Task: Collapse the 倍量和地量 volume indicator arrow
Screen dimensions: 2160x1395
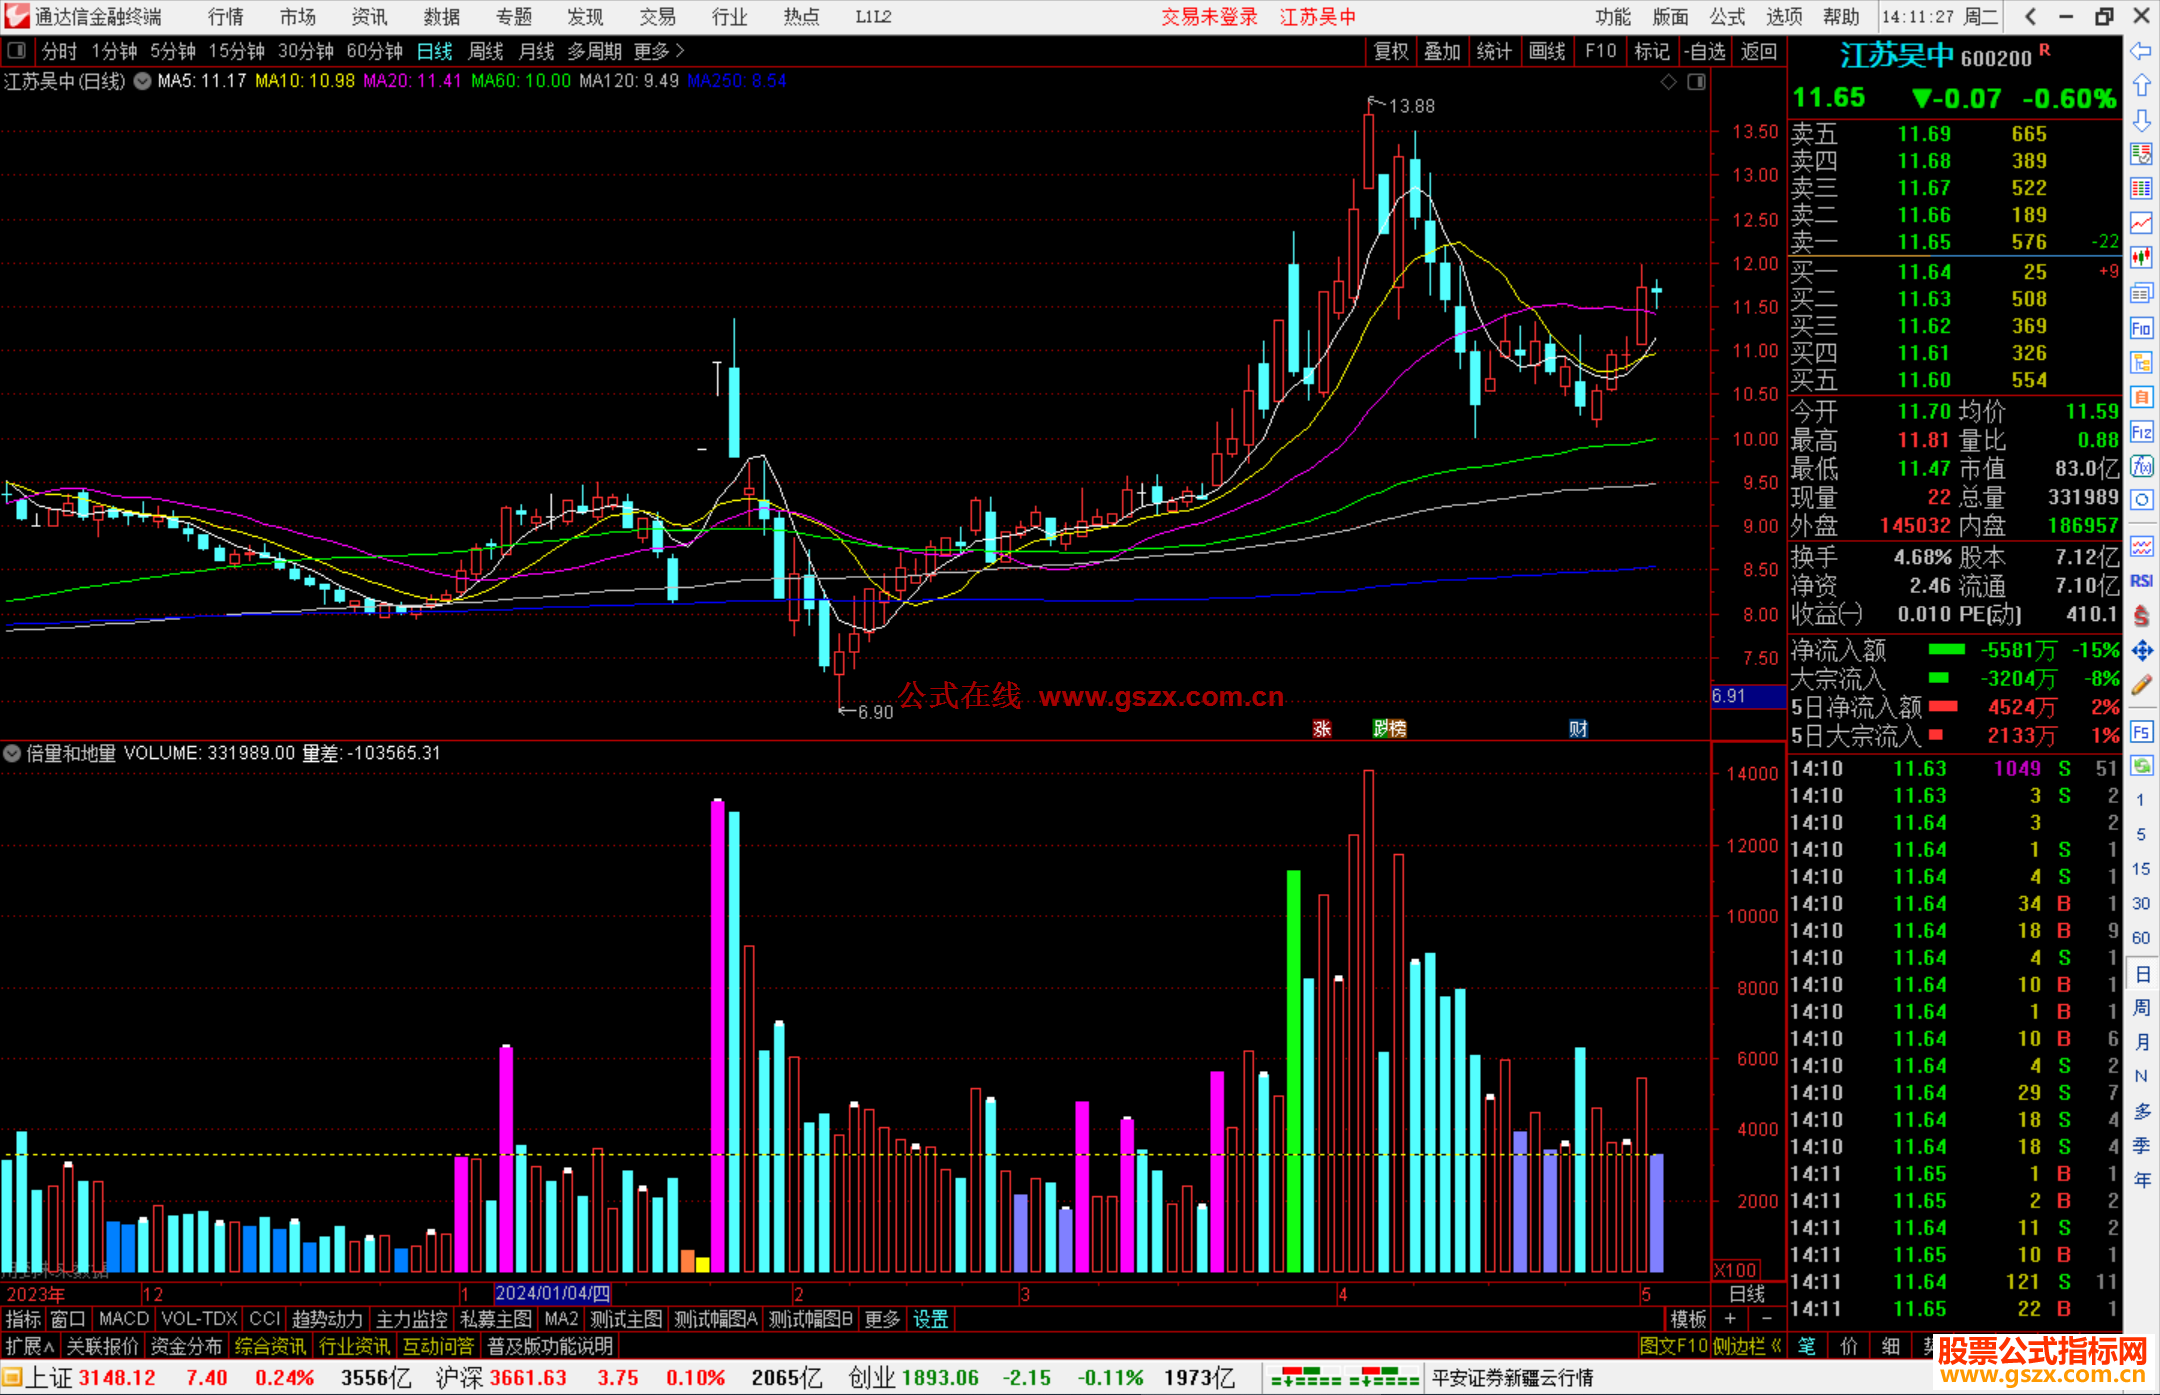Action: (x=12, y=753)
